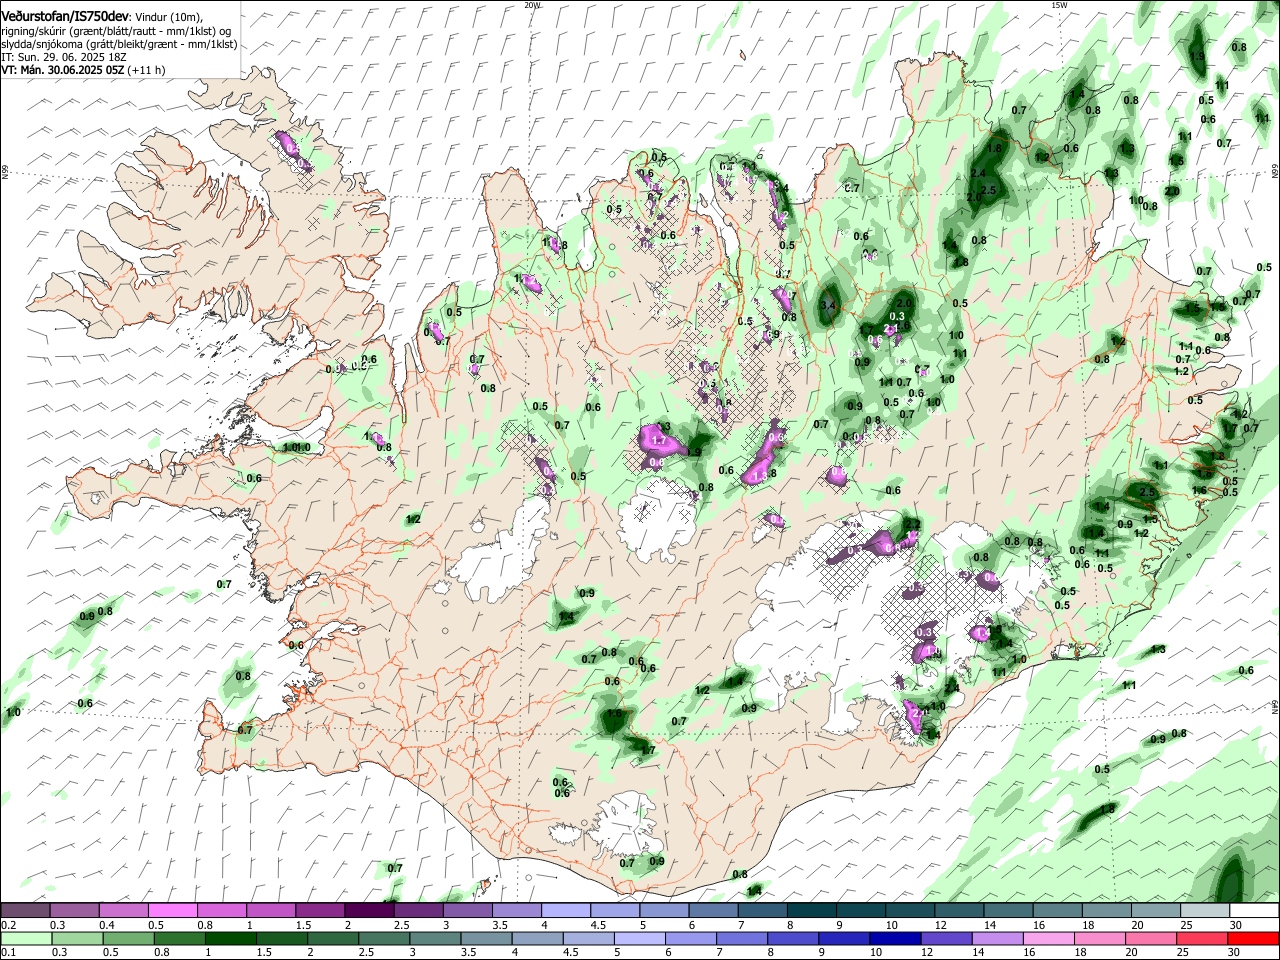1280x960 pixels.
Task: Click the '(+11 h)' forecast offset text
Action: pyautogui.click(x=146, y=70)
